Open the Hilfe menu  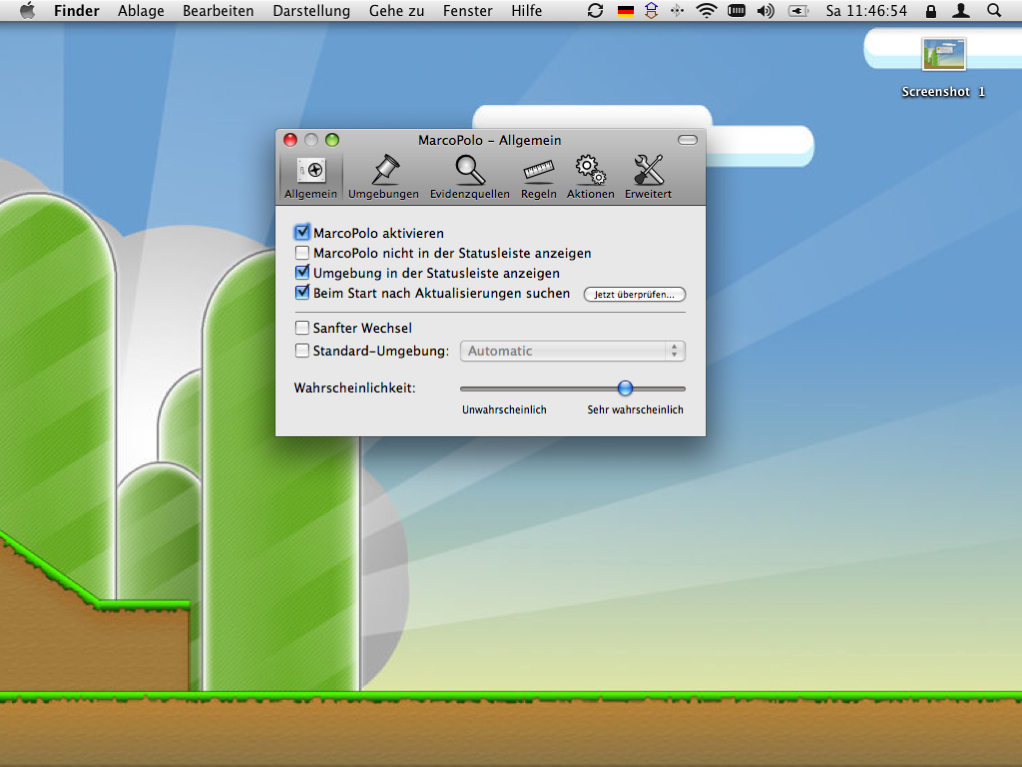tap(526, 11)
